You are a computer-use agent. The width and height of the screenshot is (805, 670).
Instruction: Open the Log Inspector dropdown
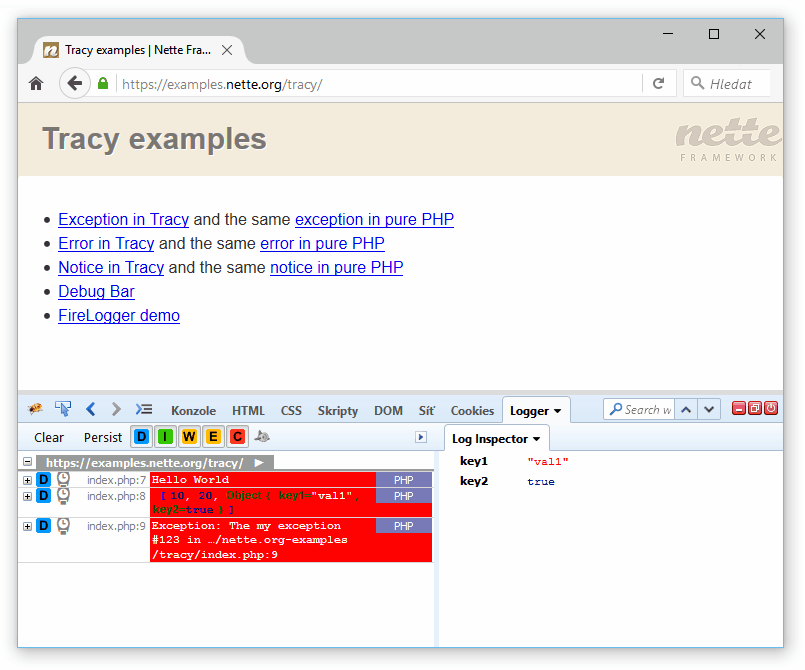tap(536, 439)
